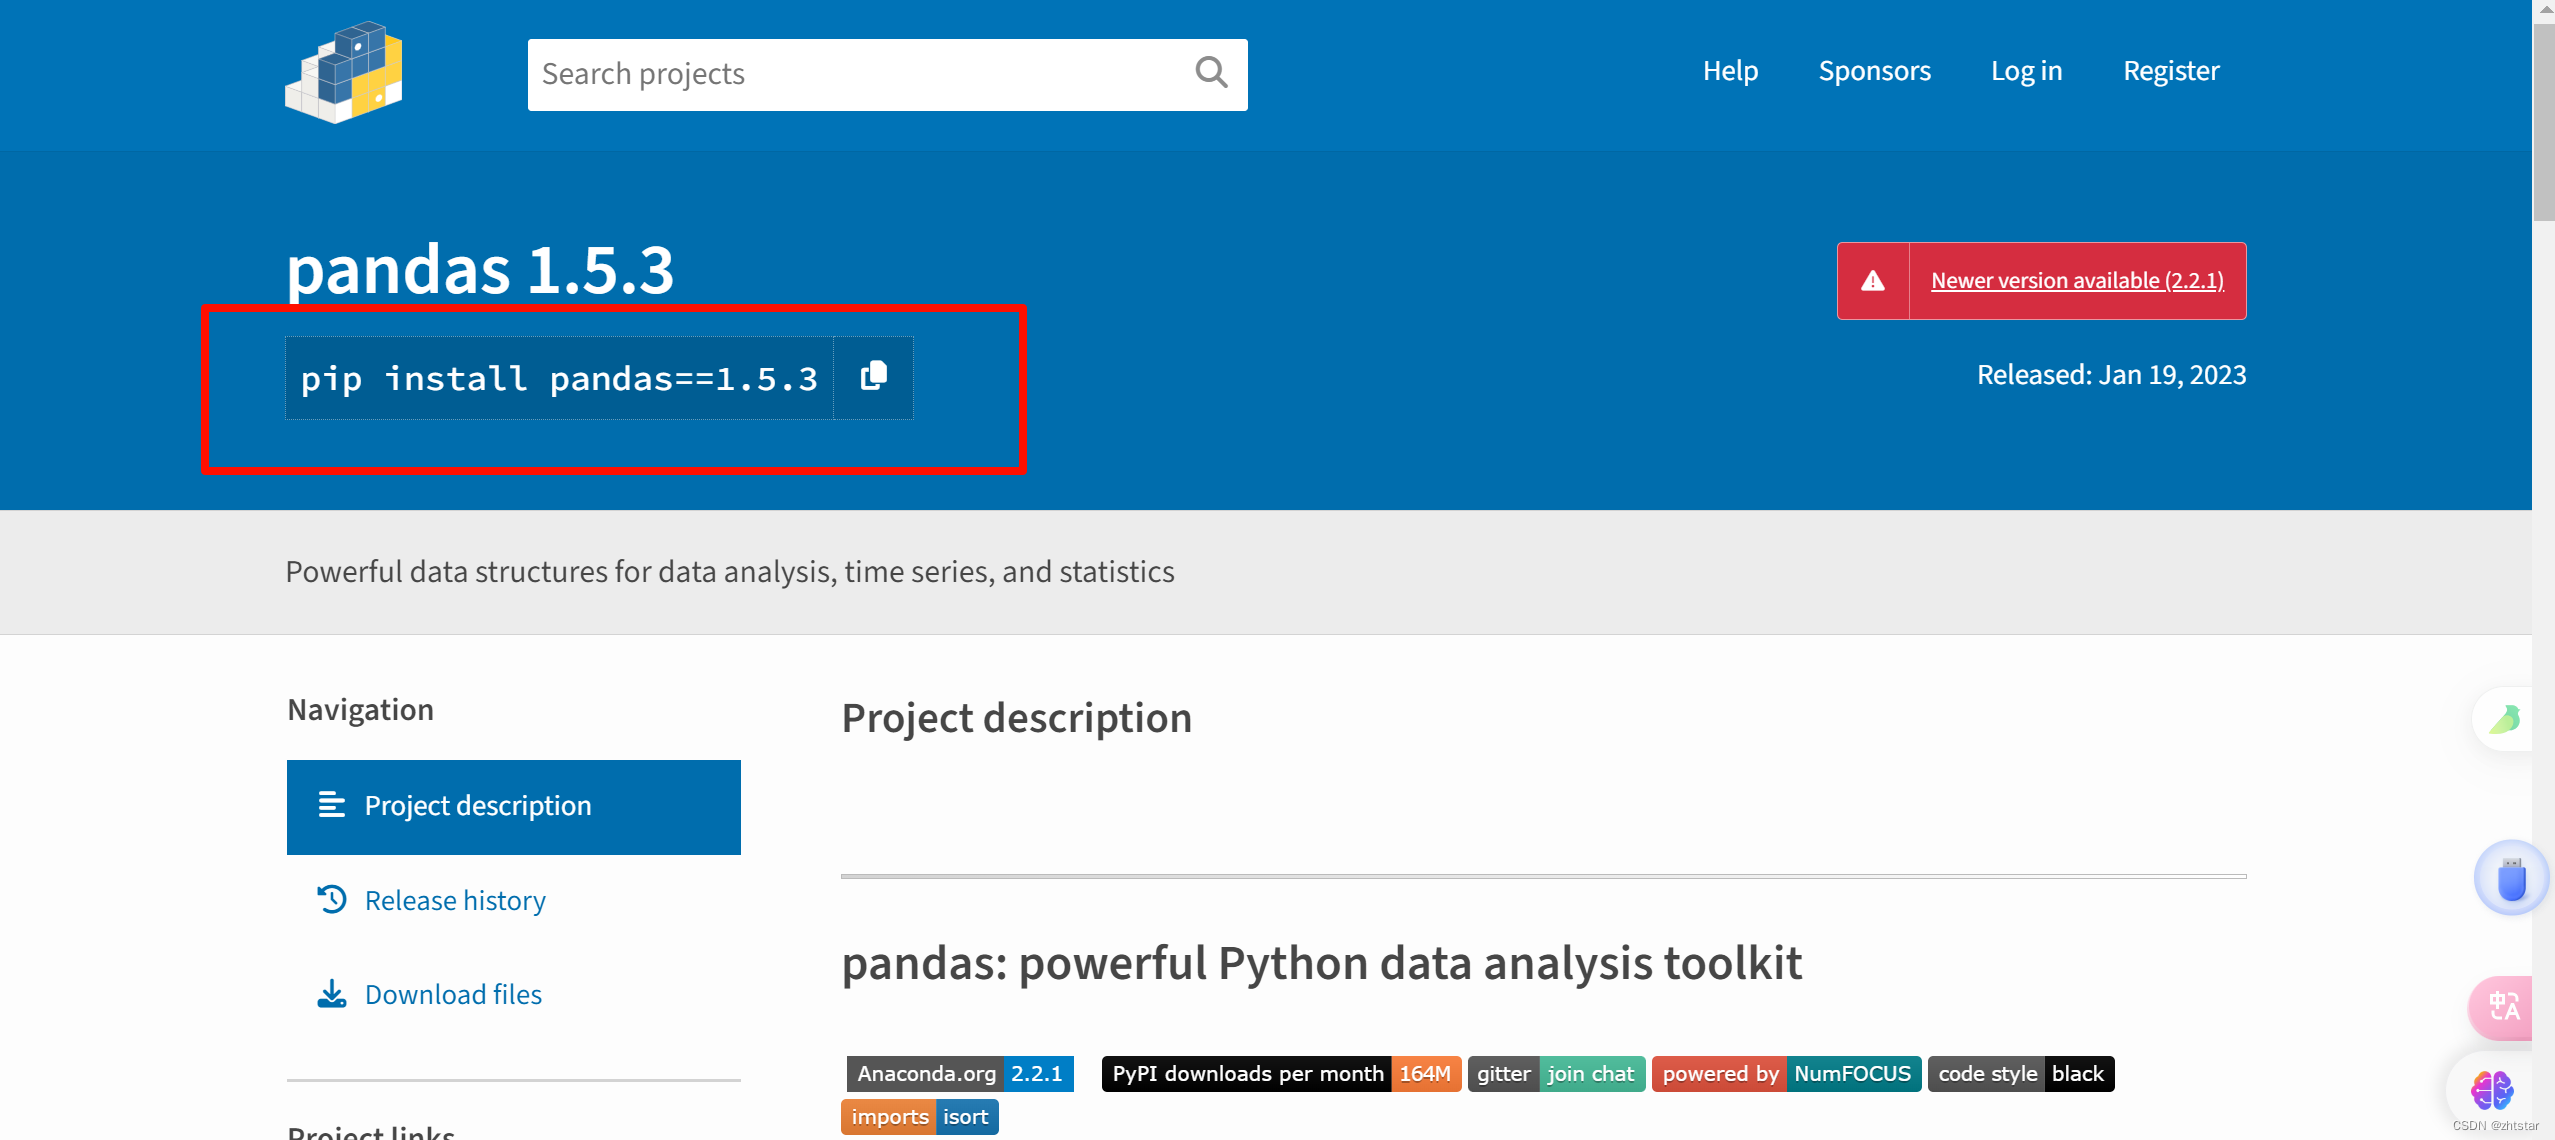
Task: Open the Newer version available (2.2.1) link
Action: click(x=2077, y=281)
